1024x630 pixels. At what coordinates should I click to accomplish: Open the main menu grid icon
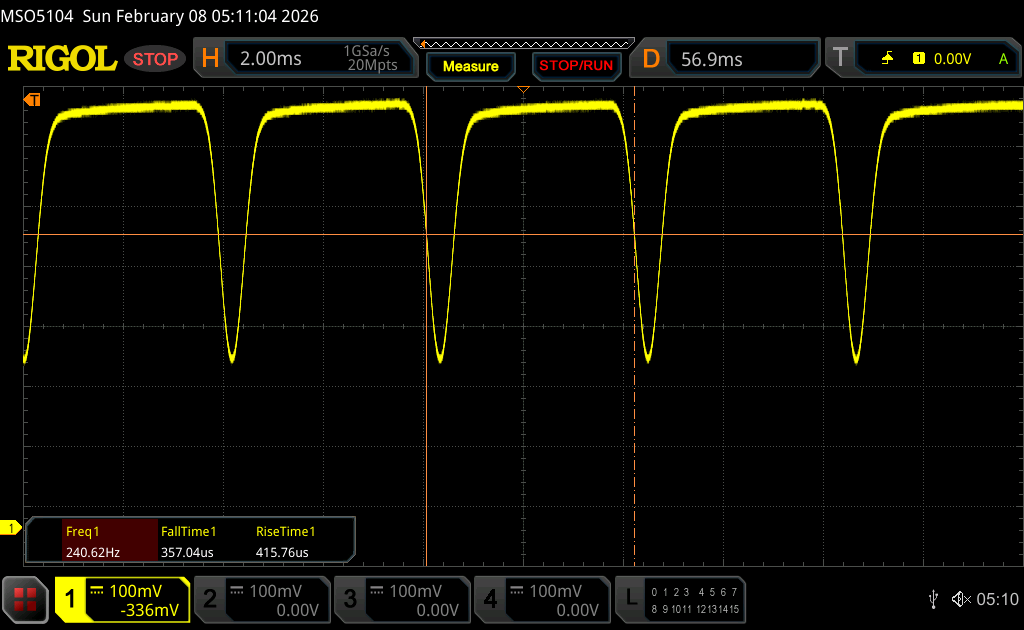[x=25, y=599]
